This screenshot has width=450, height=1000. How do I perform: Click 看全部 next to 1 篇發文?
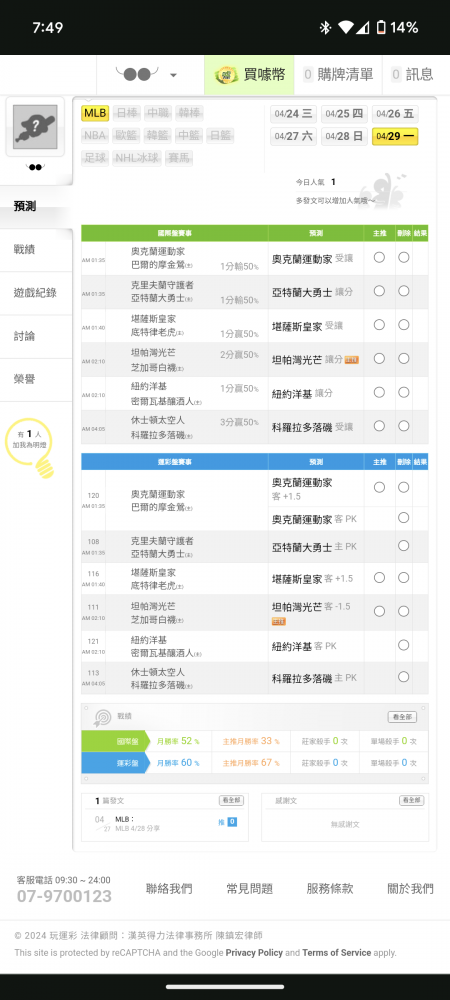pos(231,800)
